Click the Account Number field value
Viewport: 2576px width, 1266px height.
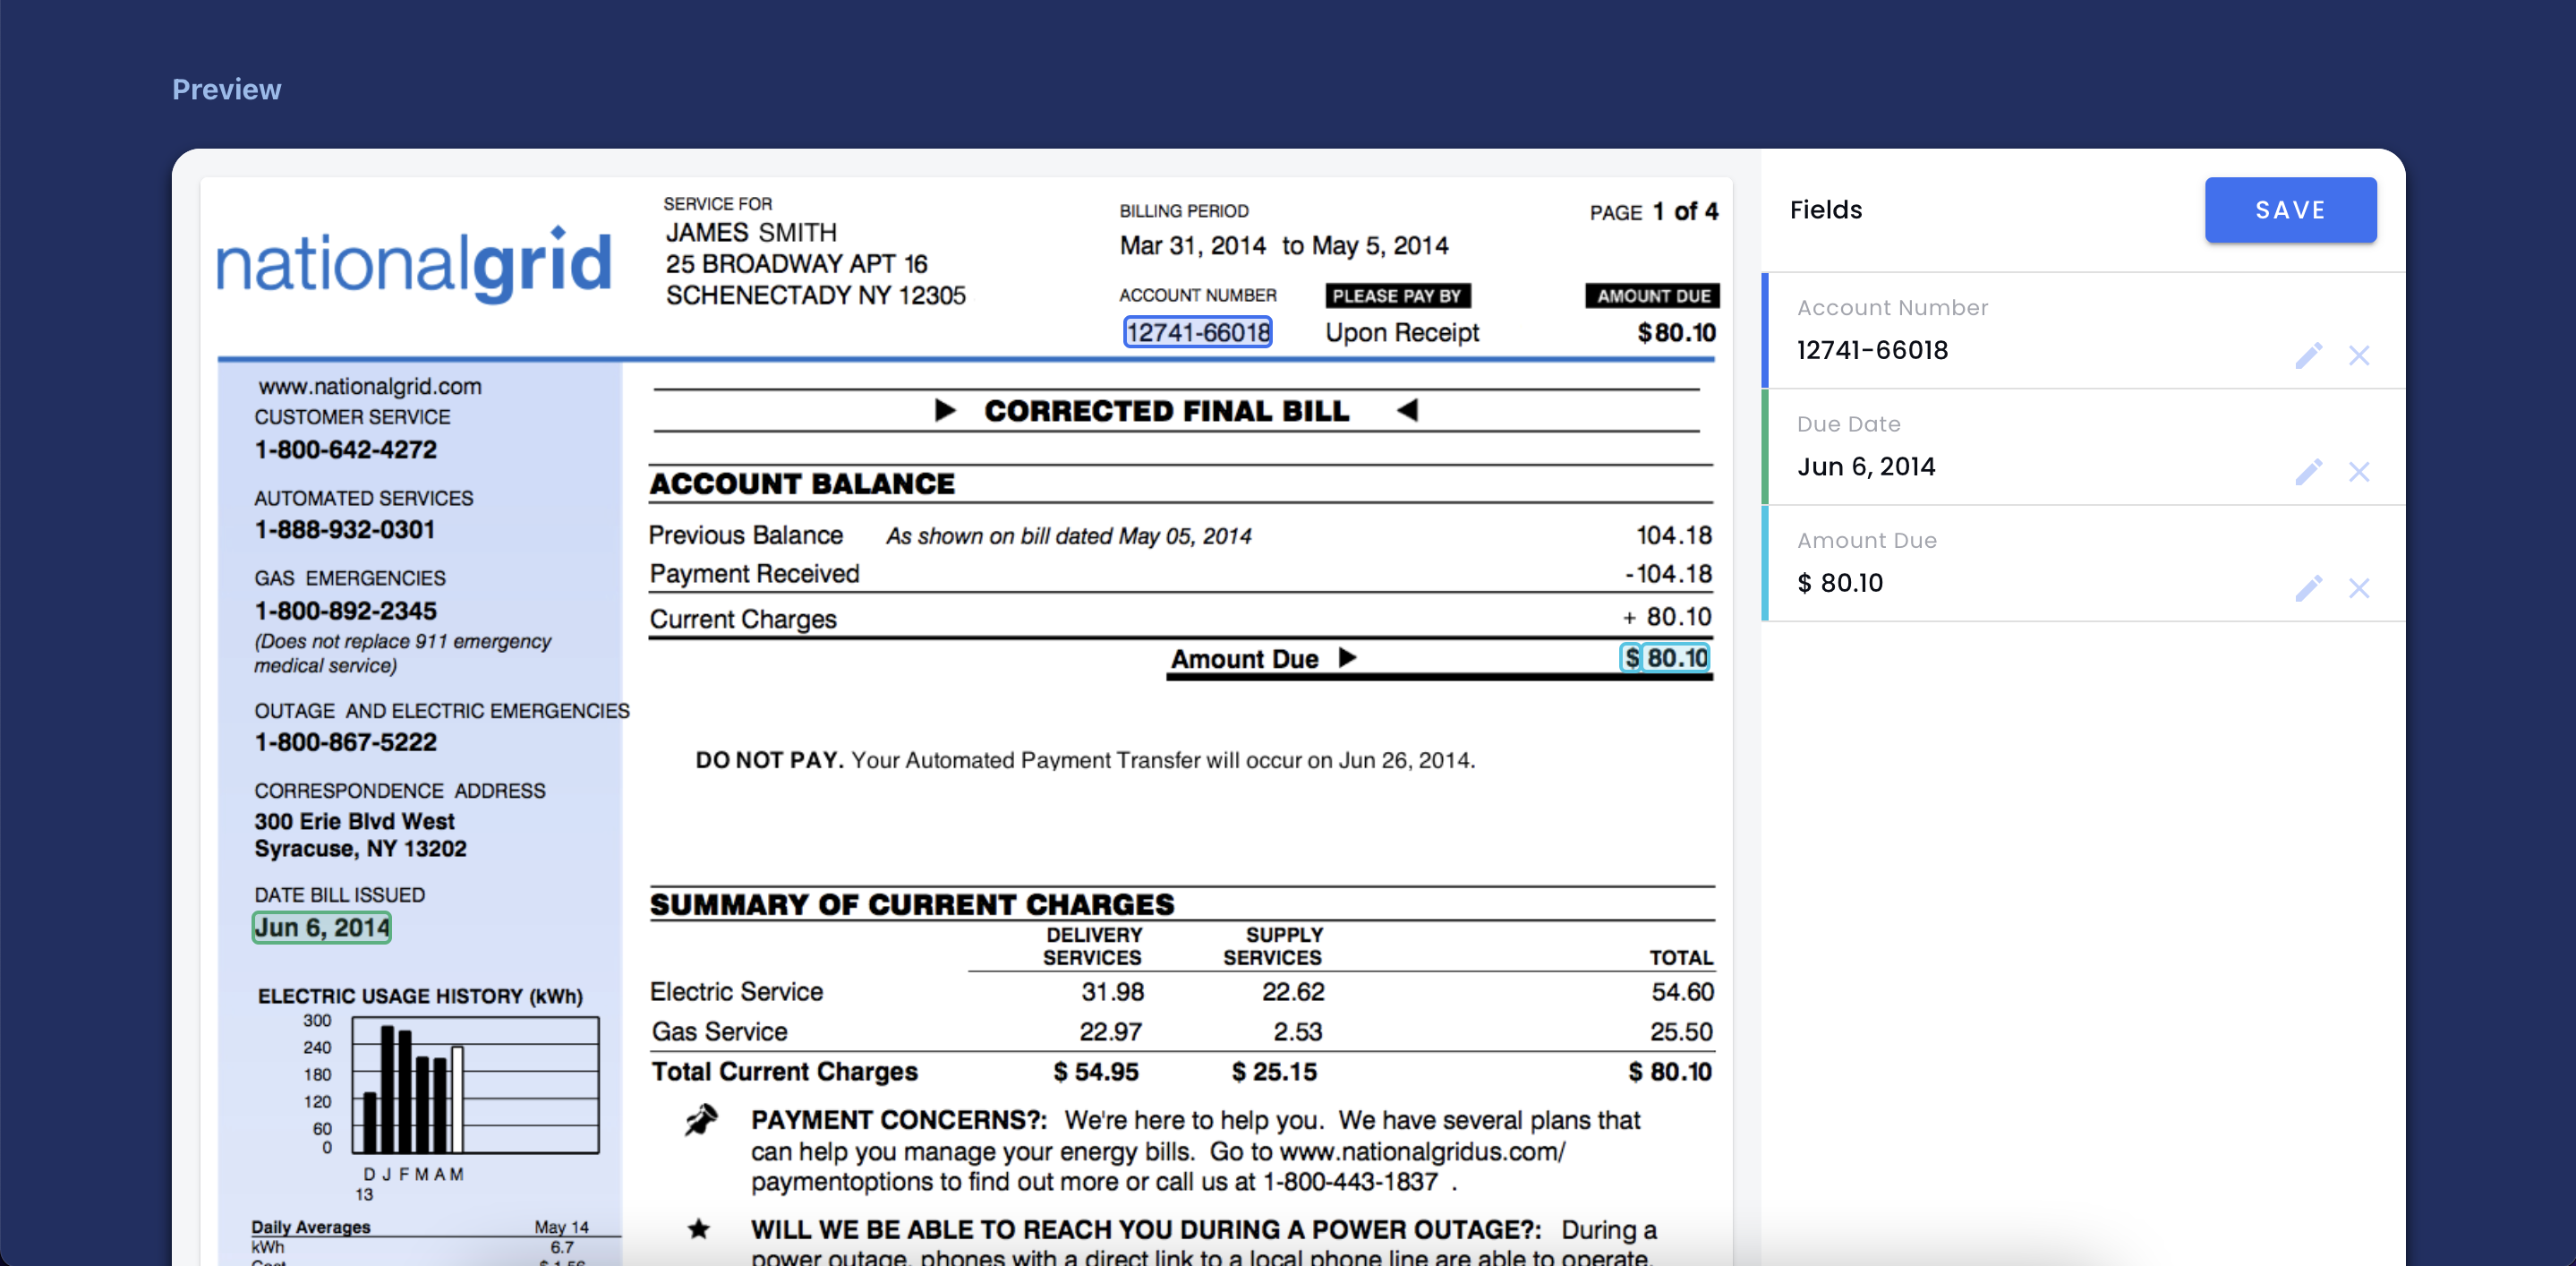[1872, 350]
